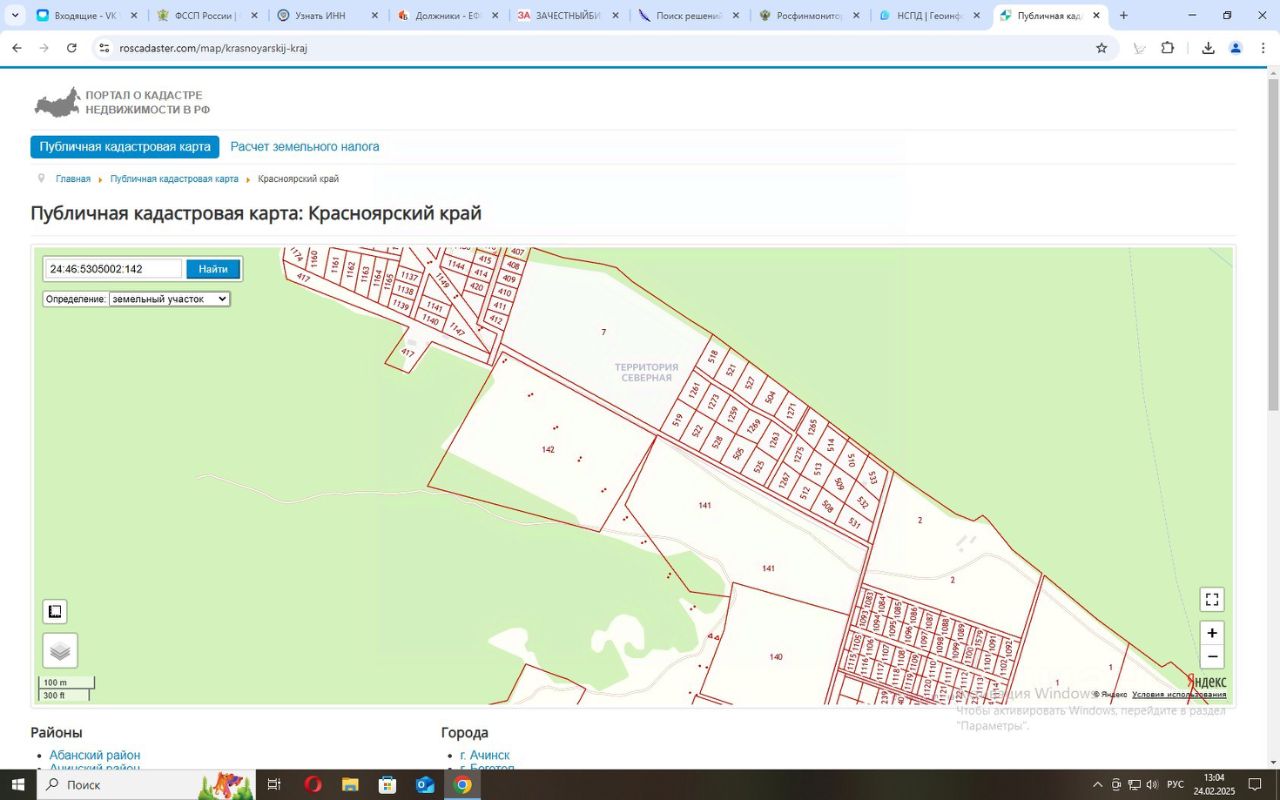Open Chrome downloads icon
This screenshot has height=800, width=1280.
(x=1208, y=48)
